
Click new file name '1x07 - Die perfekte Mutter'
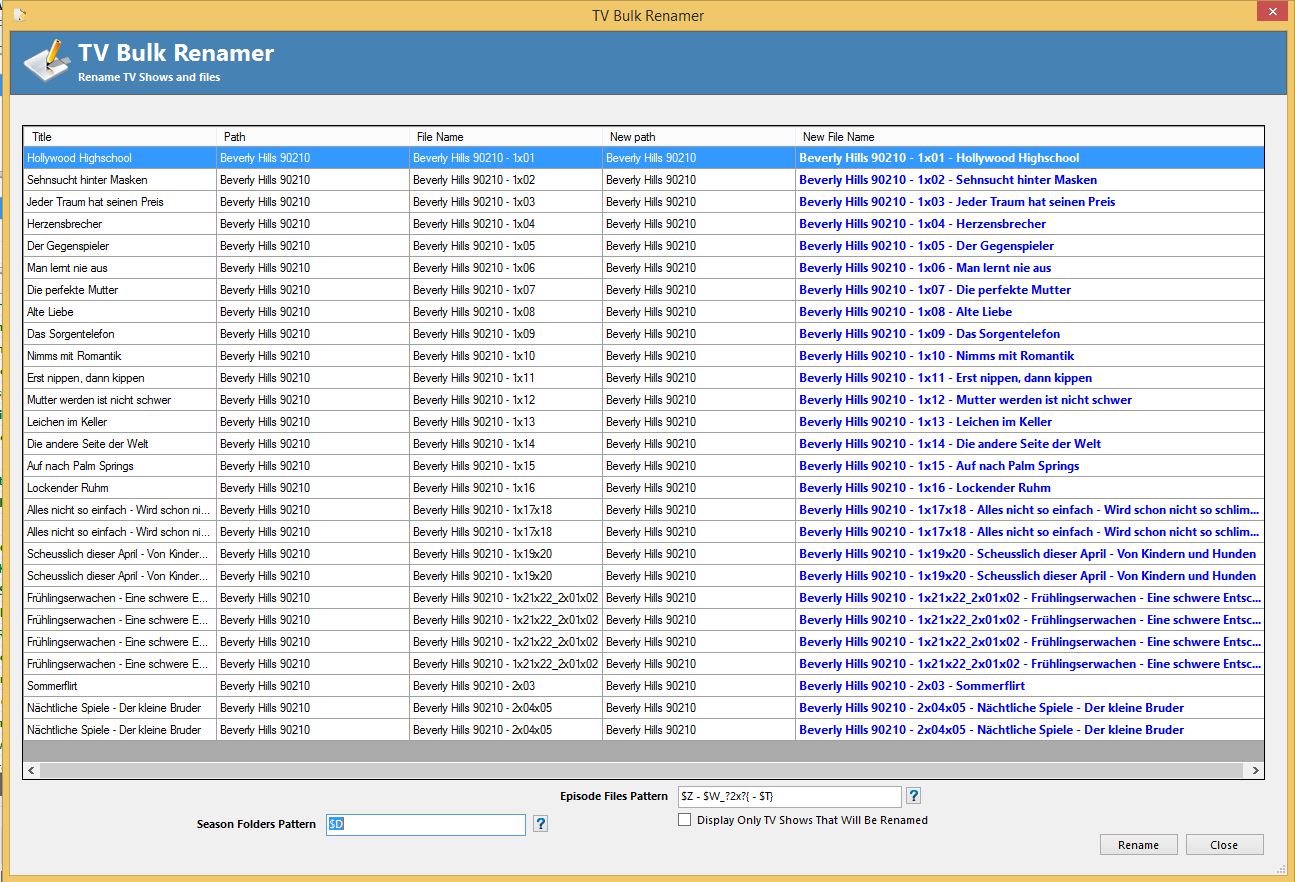click(1030, 290)
